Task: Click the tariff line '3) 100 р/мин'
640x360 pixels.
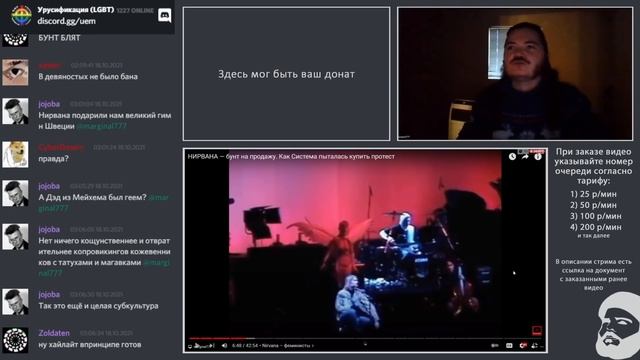Action: tap(596, 216)
